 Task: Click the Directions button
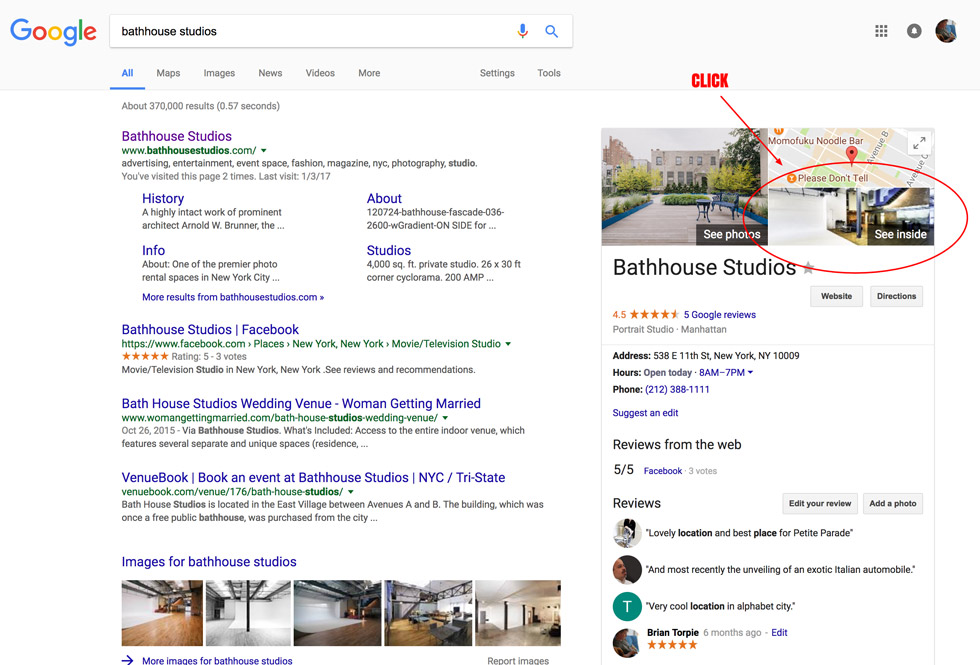pyautogui.click(x=896, y=296)
